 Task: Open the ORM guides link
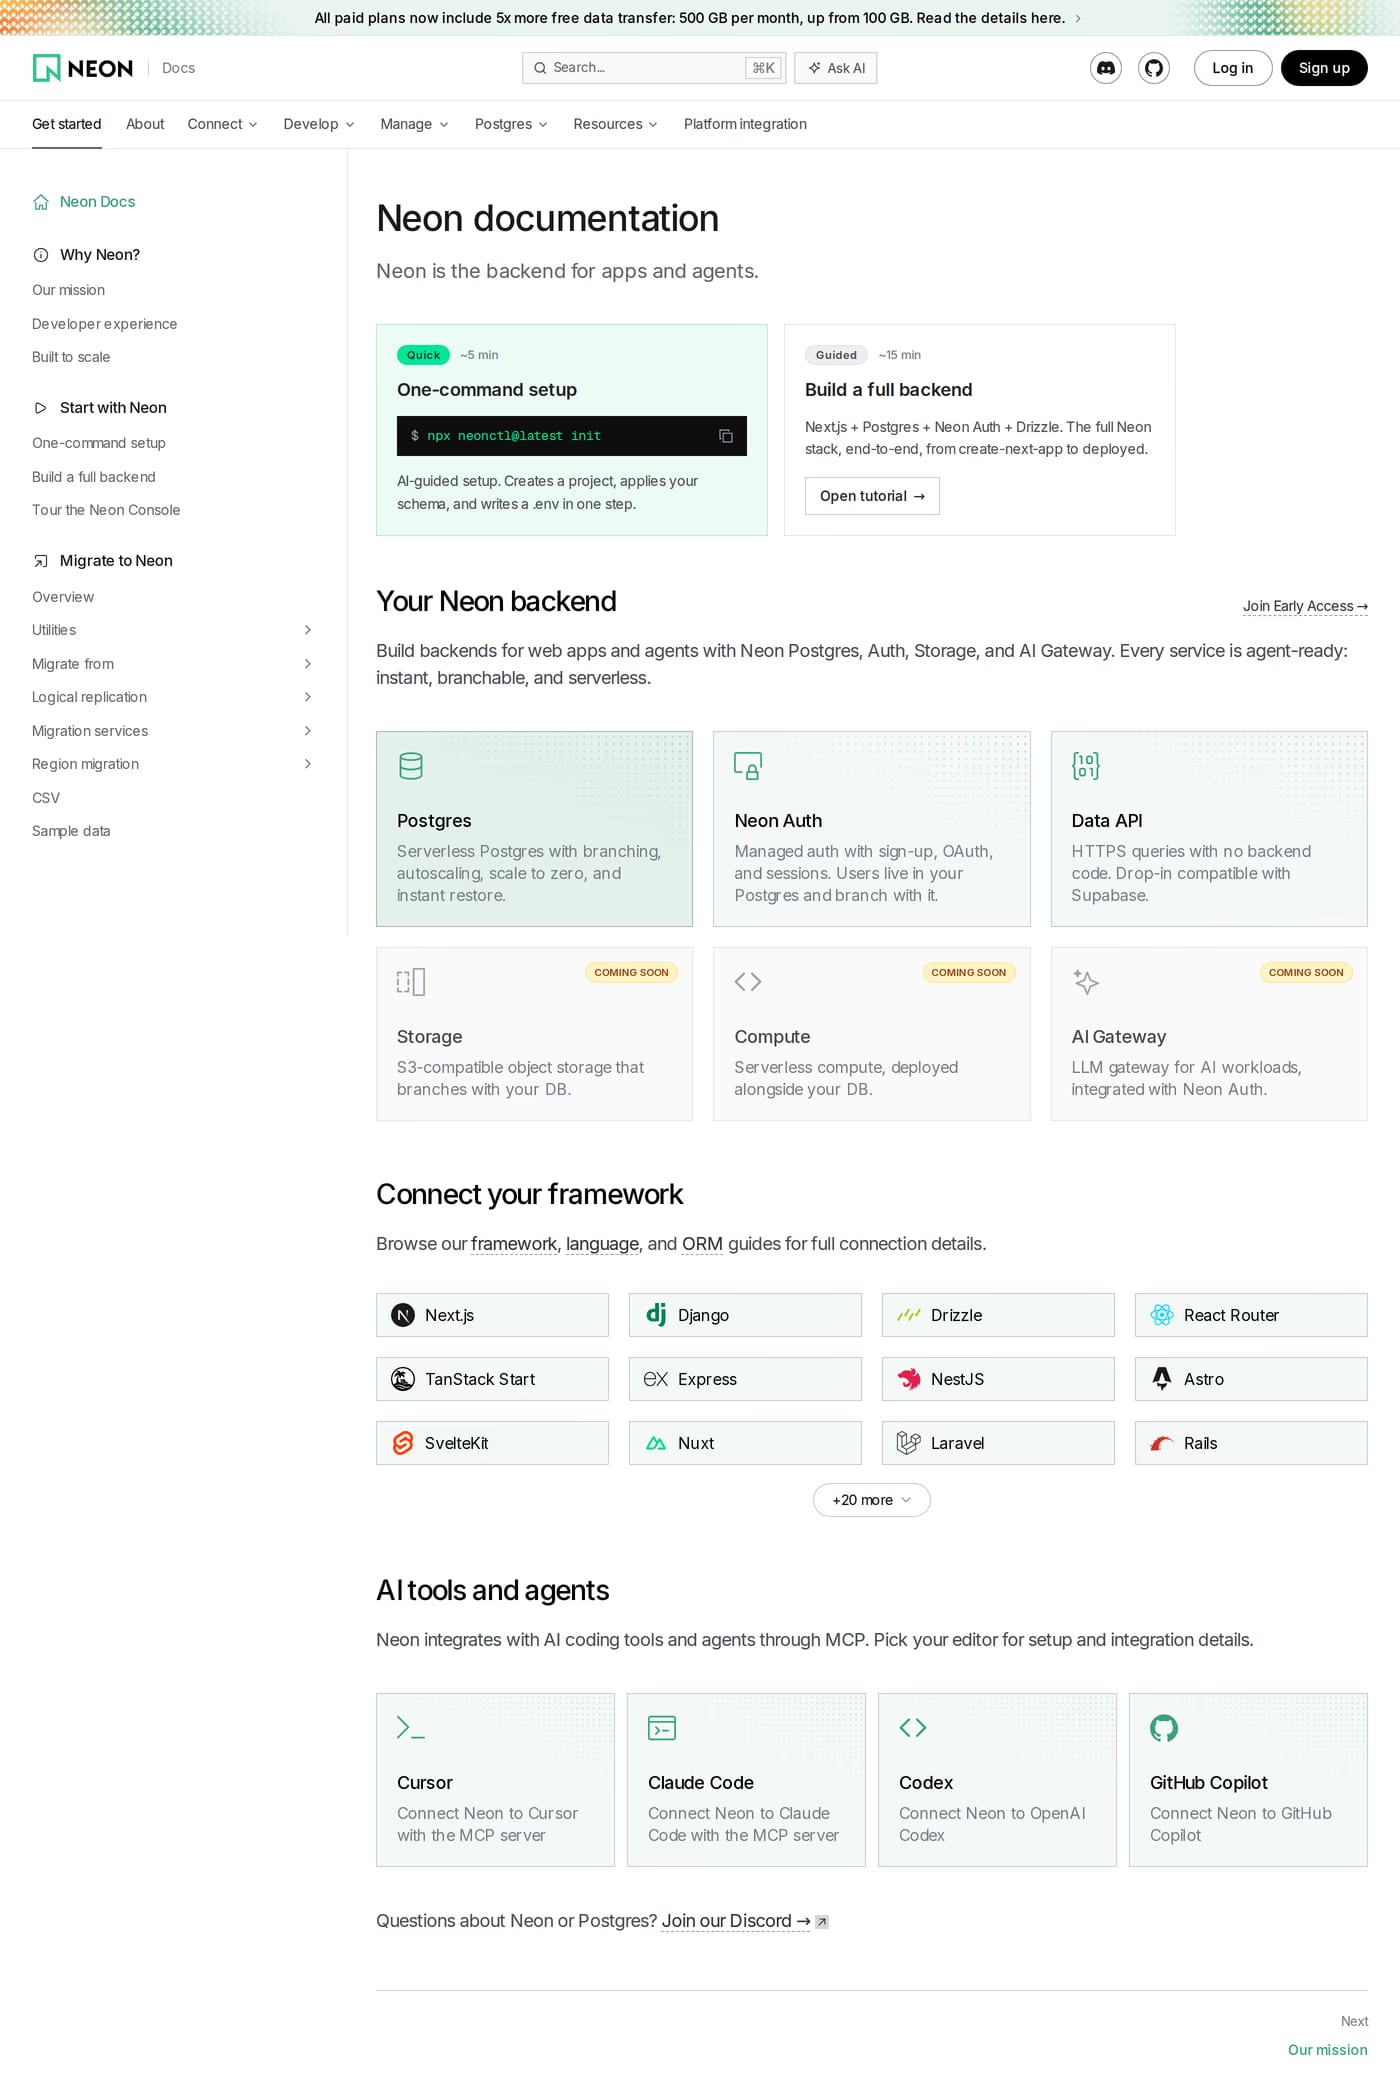point(702,1244)
